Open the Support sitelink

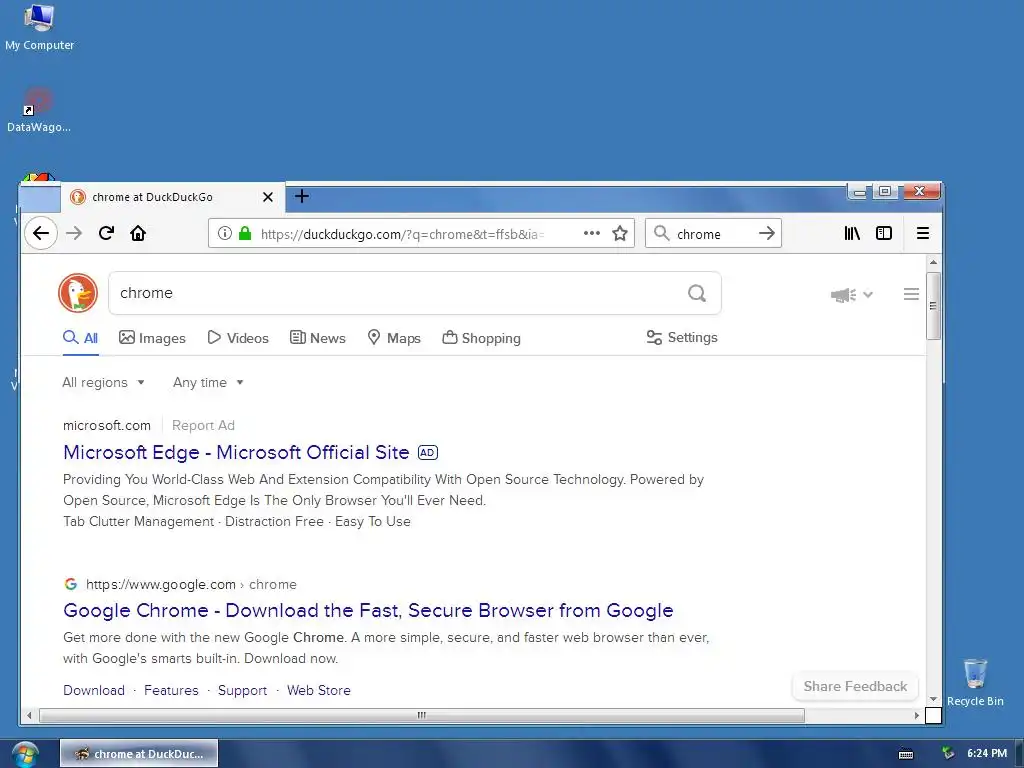(x=242, y=690)
